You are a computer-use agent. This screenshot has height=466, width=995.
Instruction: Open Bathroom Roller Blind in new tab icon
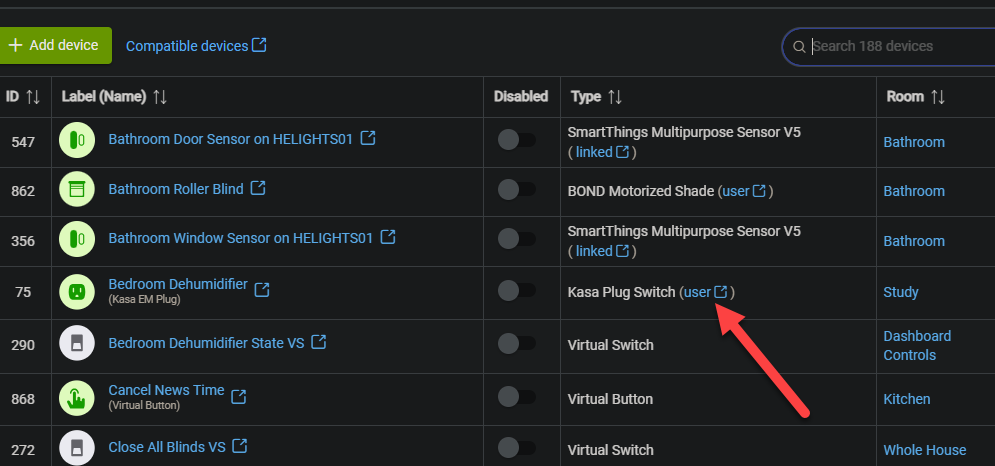(x=258, y=188)
